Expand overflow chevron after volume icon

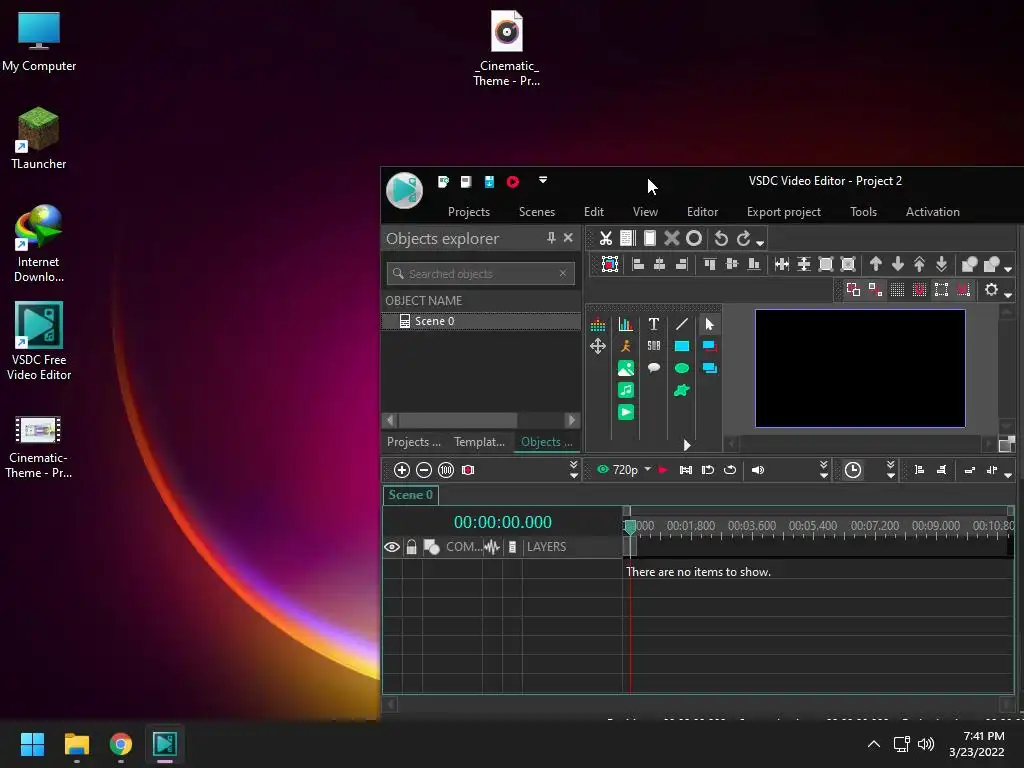(824, 470)
